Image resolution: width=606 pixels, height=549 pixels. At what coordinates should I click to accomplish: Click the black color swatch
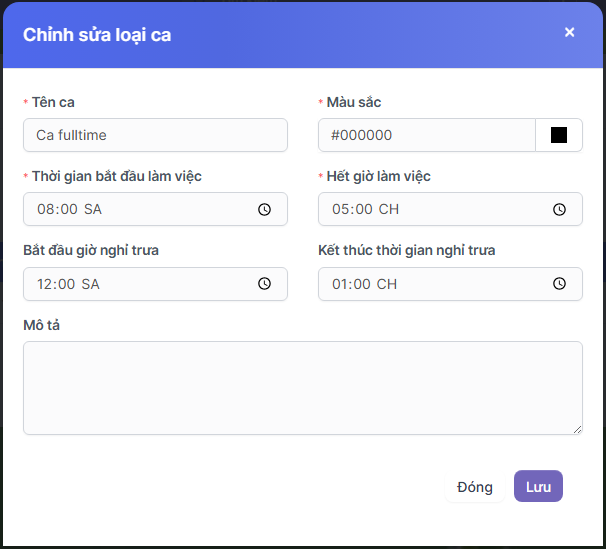pyautogui.click(x=559, y=135)
